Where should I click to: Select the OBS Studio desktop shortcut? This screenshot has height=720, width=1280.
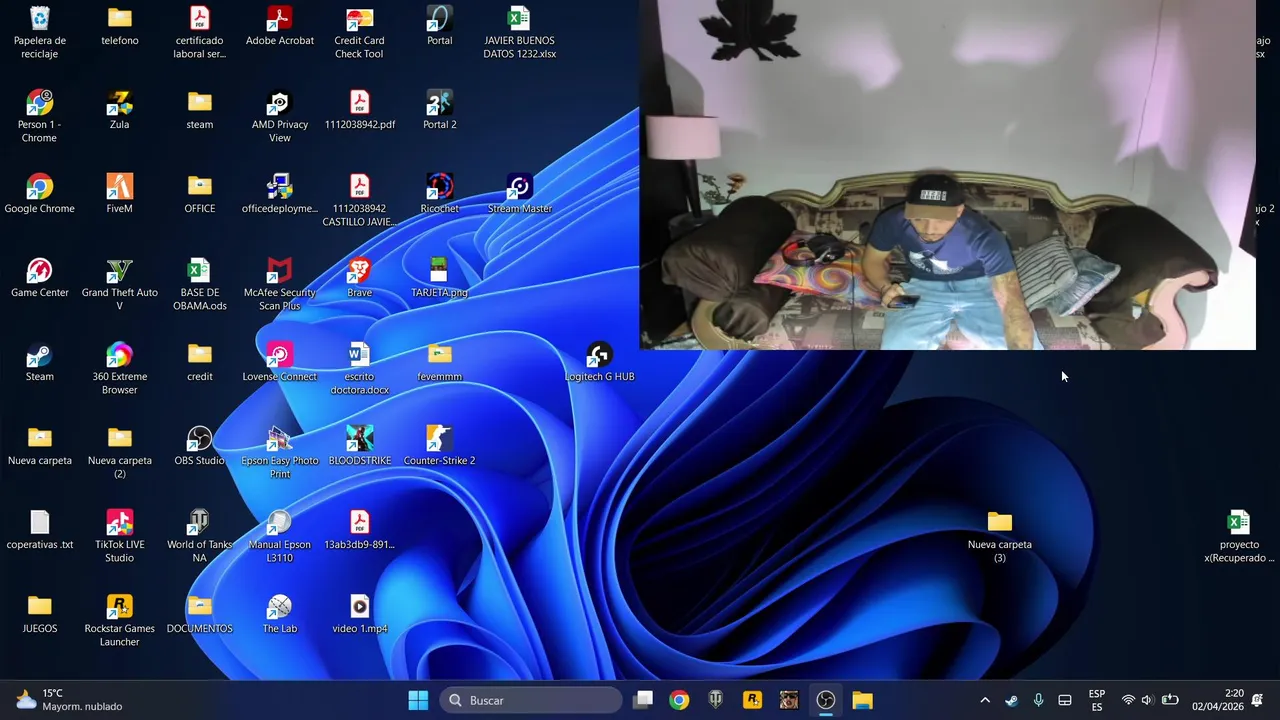200,446
